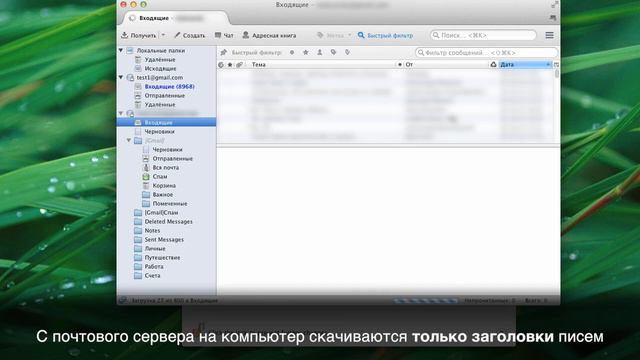Open Черновики inside the [Gmail] folder
Image resolution: width=640 pixels, height=360 pixels.
click(x=167, y=149)
